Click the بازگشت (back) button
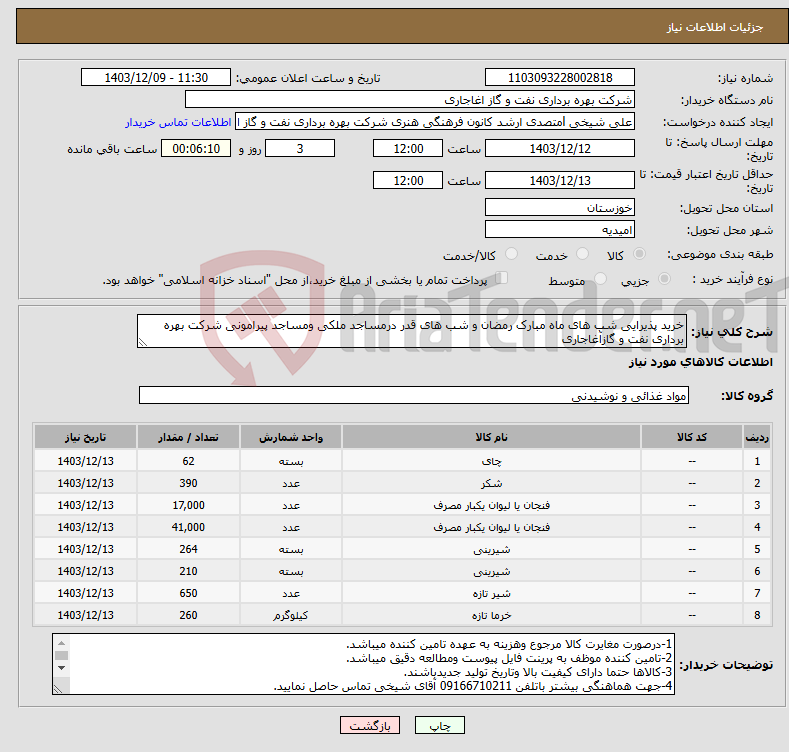Viewport: 789px width, 752px height. [x=370, y=725]
